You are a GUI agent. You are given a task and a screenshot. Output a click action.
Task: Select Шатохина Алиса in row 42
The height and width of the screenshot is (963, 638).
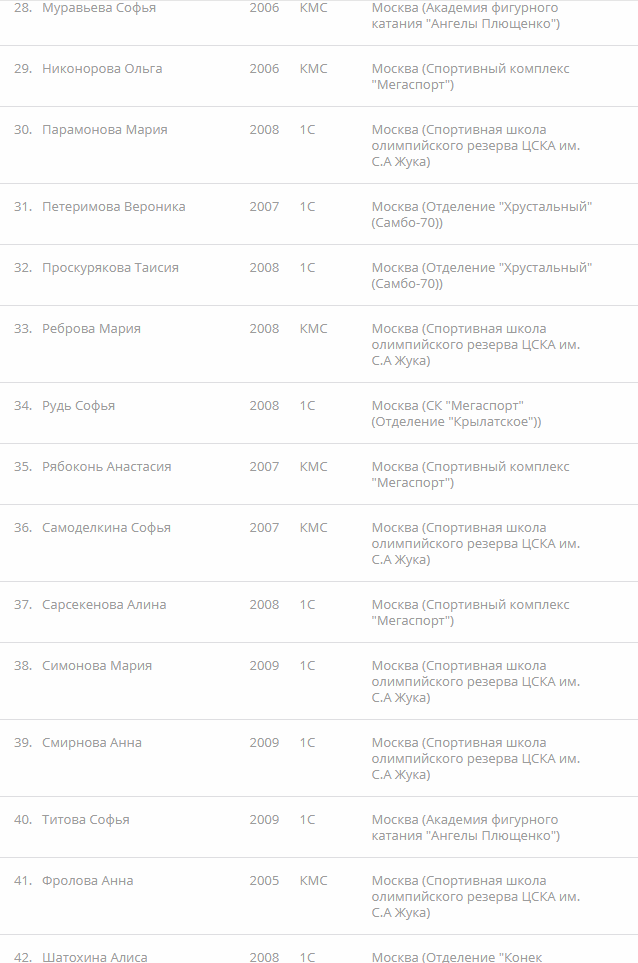coord(95,956)
